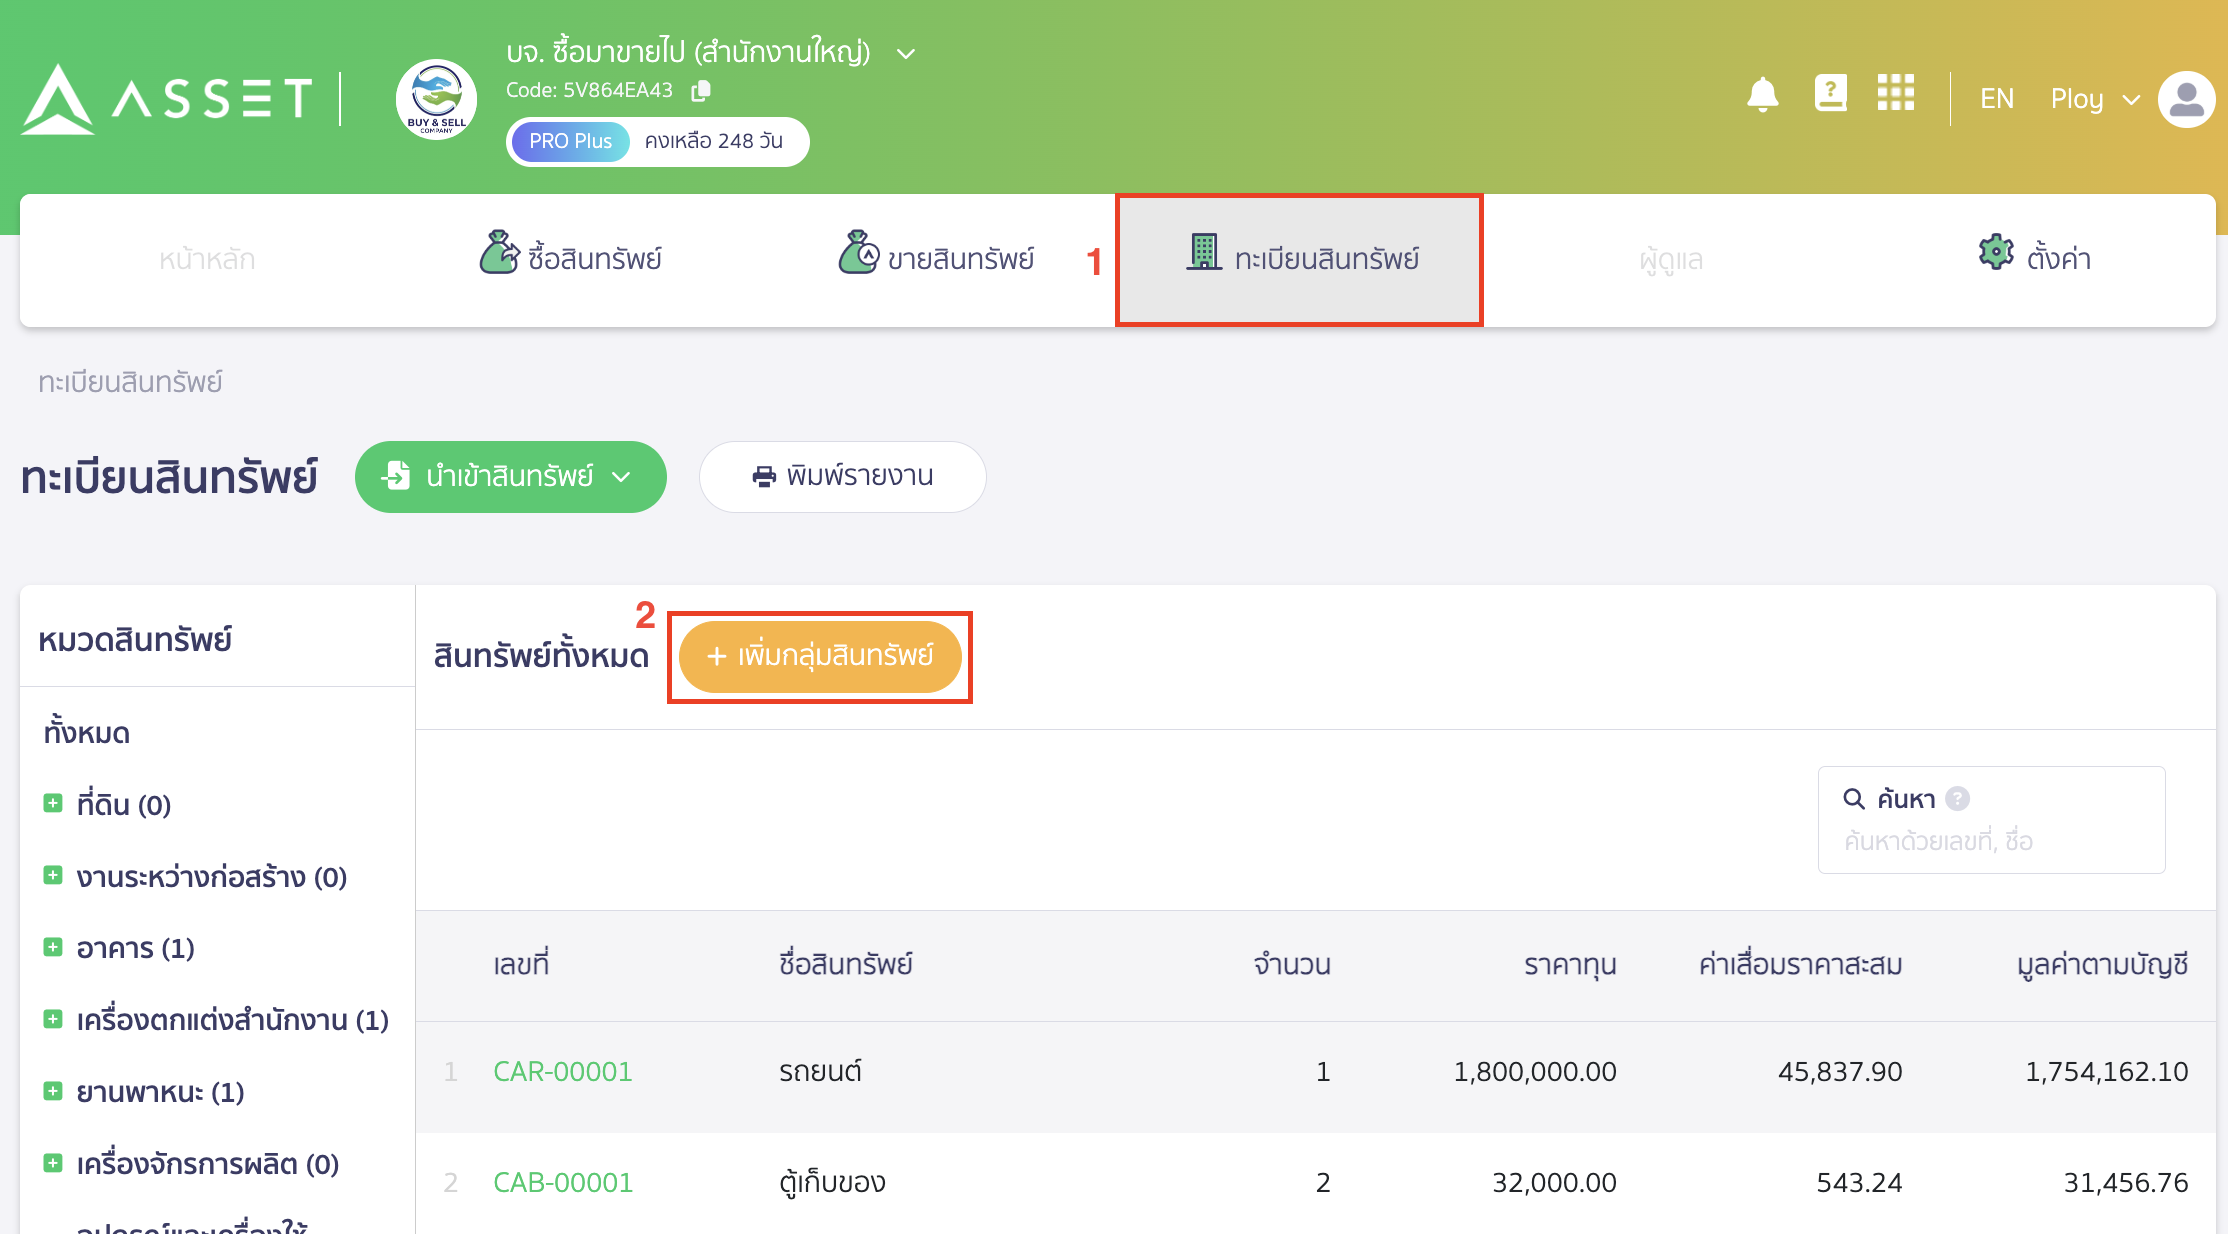This screenshot has height=1234, width=2228.
Task: Click the พิมพ์รายงาน print report button
Action: tap(842, 477)
